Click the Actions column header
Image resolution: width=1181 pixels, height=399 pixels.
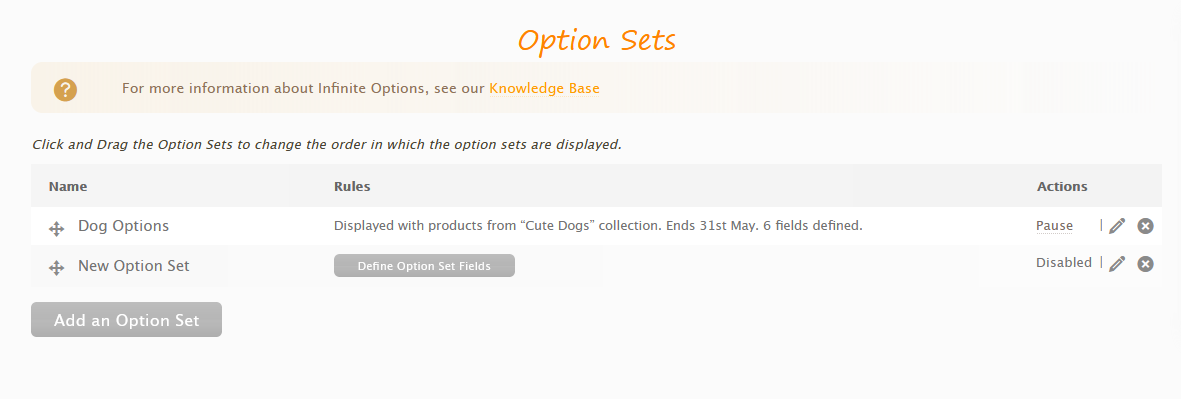(x=1062, y=186)
